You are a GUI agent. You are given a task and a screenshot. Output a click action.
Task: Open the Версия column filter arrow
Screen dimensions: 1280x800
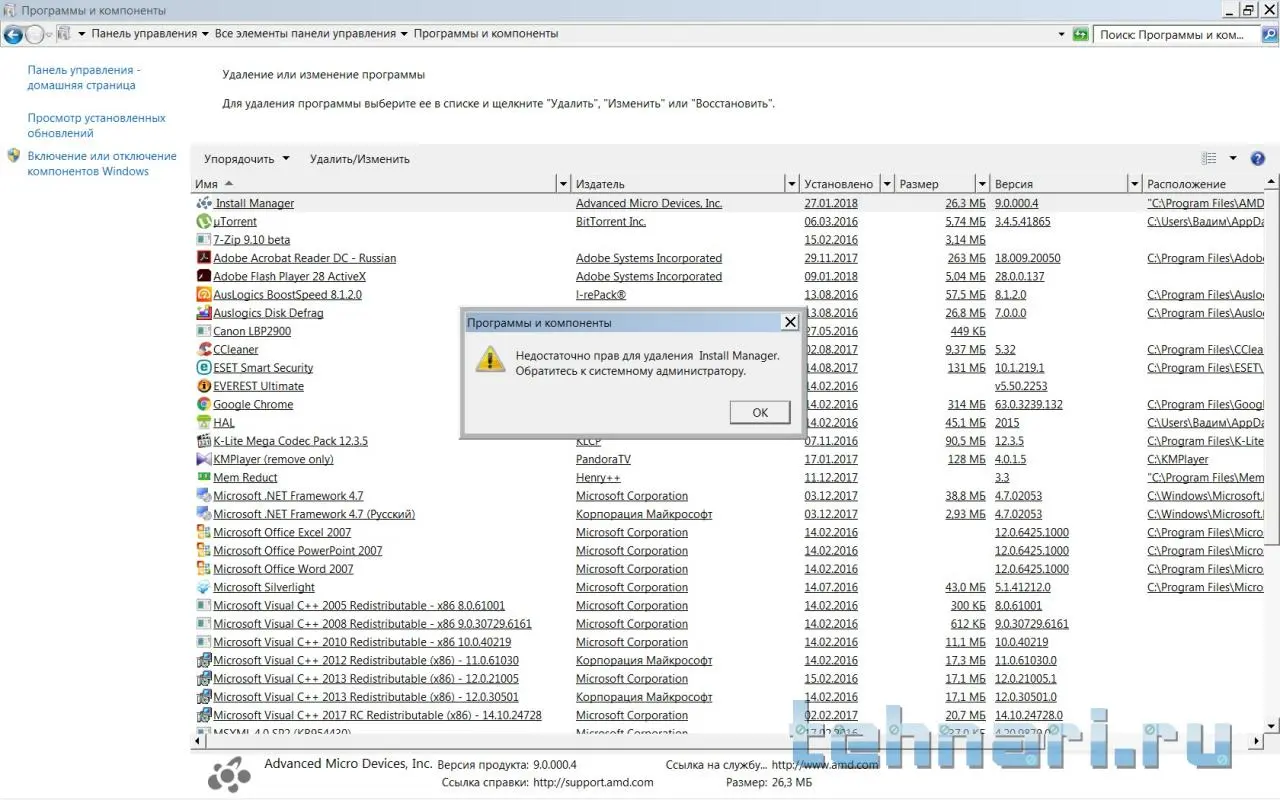click(1134, 184)
